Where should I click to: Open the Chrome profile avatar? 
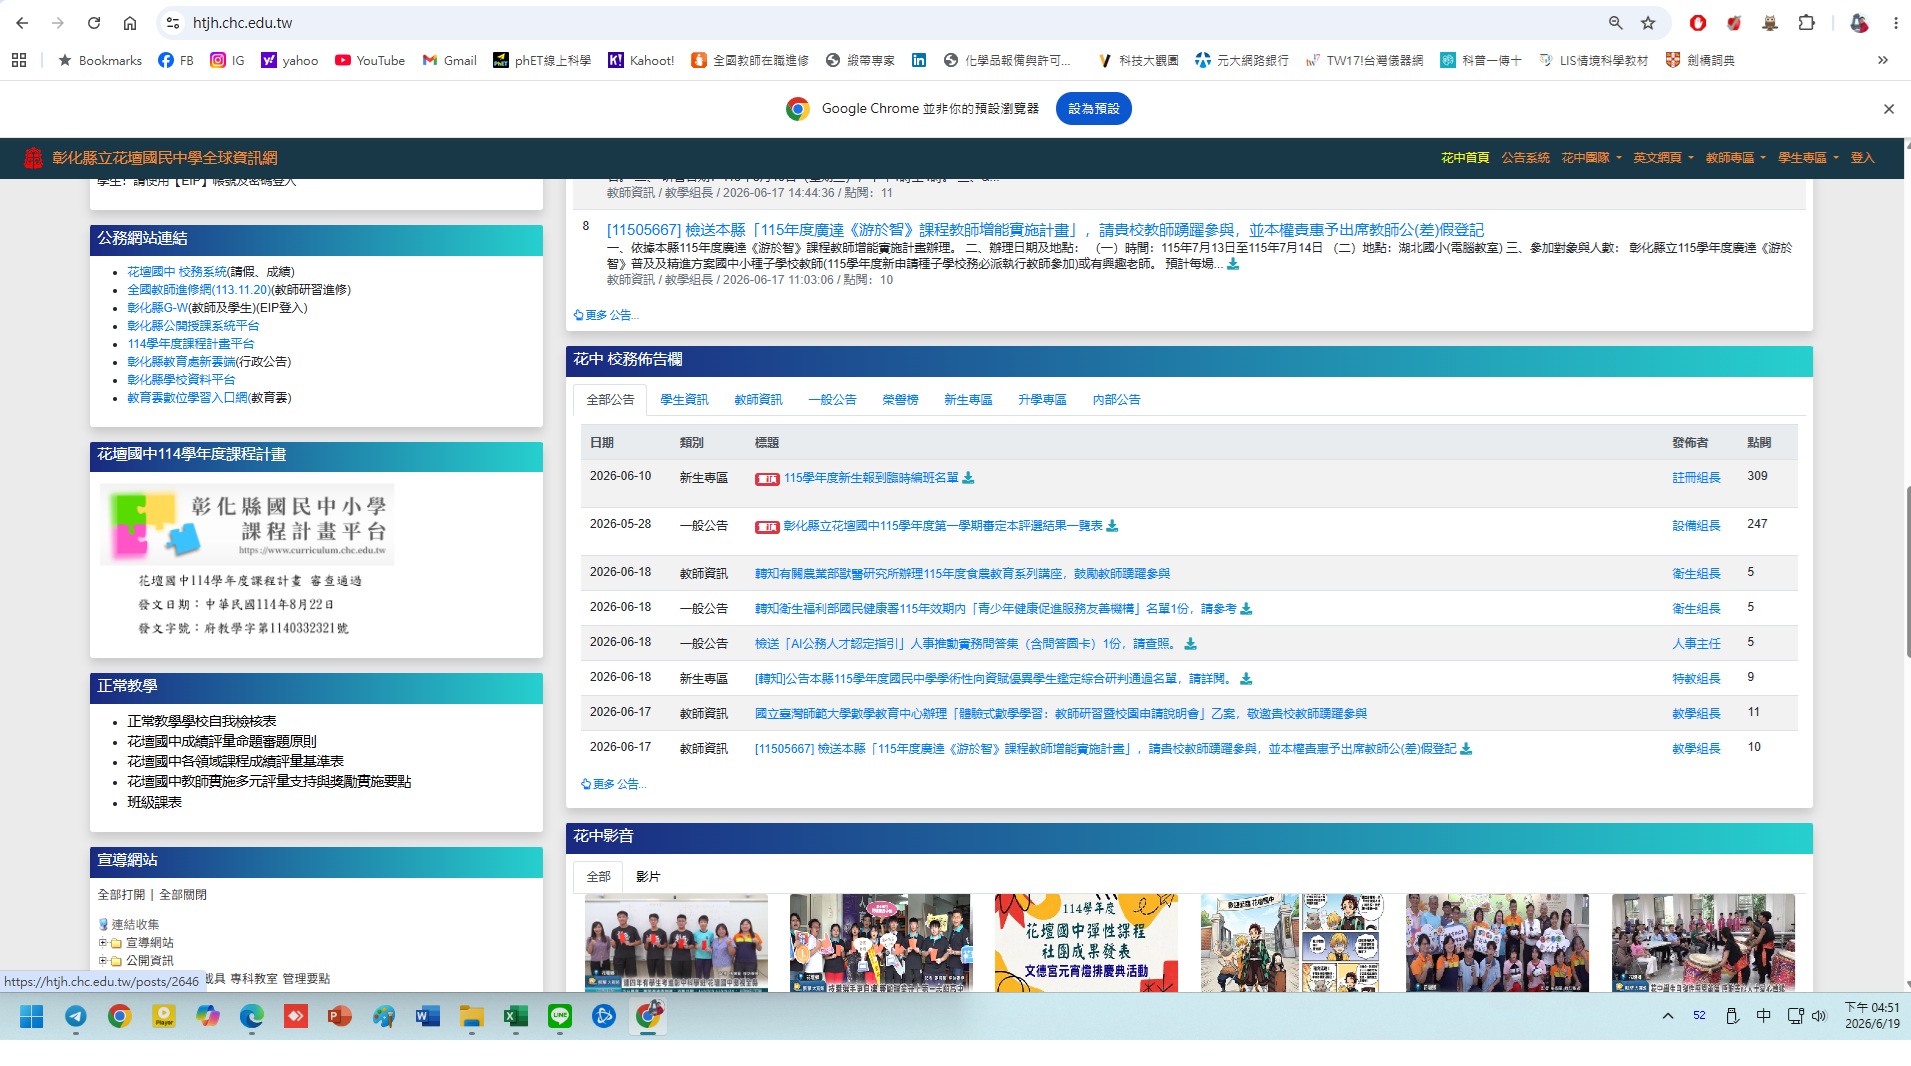pos(1859,23)
